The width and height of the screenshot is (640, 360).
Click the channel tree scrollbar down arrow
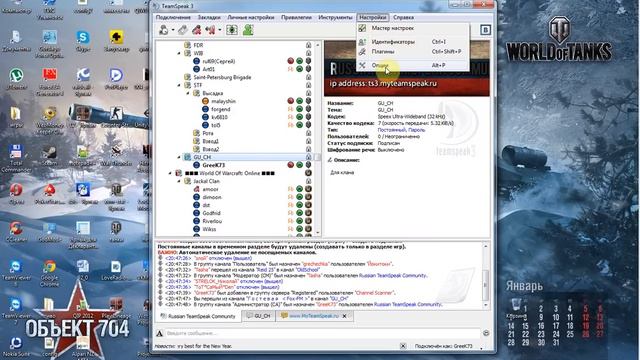tap(318, 233)
